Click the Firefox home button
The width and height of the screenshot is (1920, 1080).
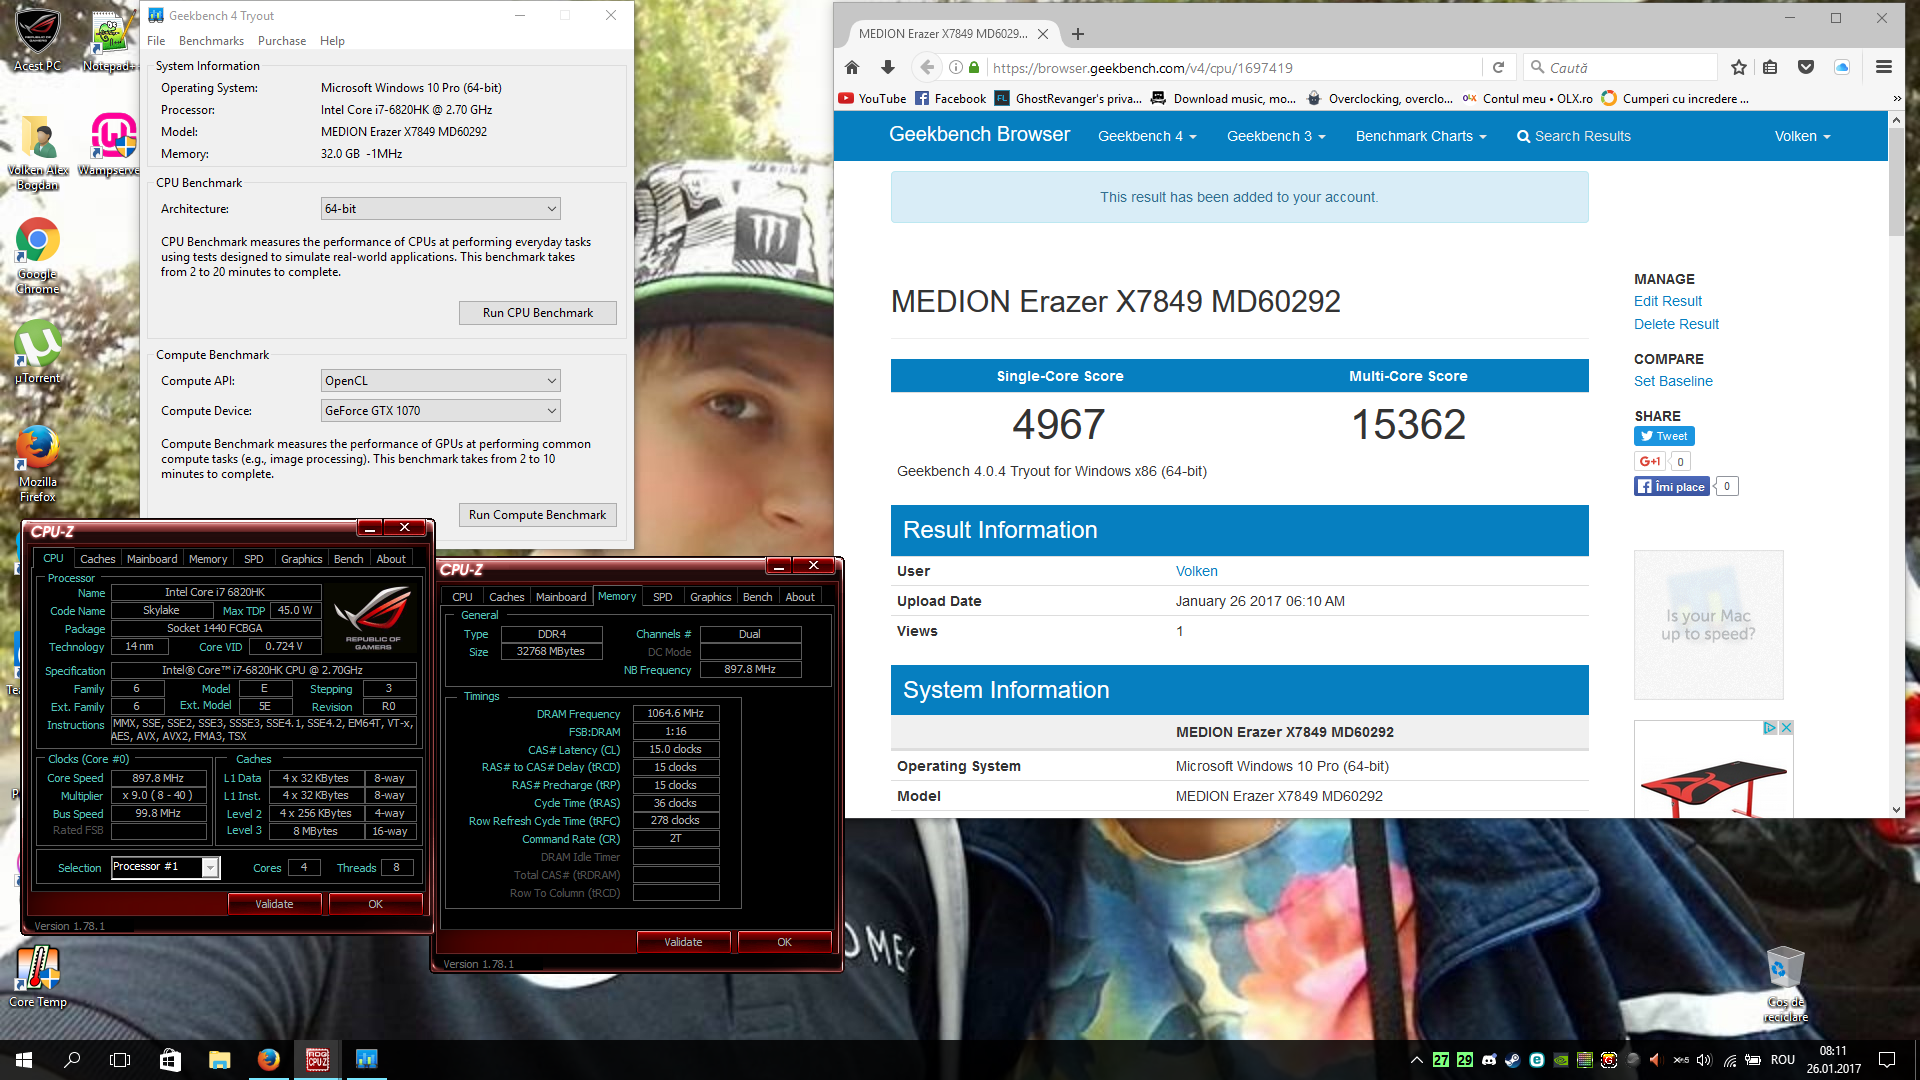(852, 68)
